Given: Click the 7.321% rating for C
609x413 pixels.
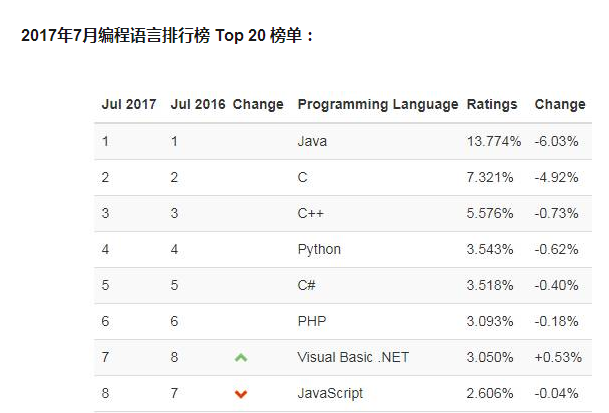Looking at the screenshot, I should (490, 177).
